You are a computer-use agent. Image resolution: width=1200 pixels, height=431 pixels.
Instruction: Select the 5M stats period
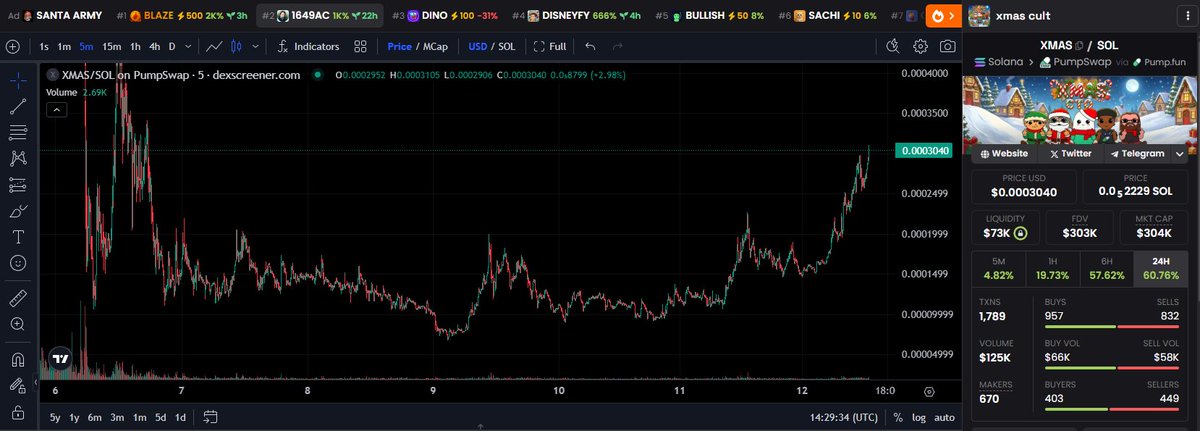[999, 268]
